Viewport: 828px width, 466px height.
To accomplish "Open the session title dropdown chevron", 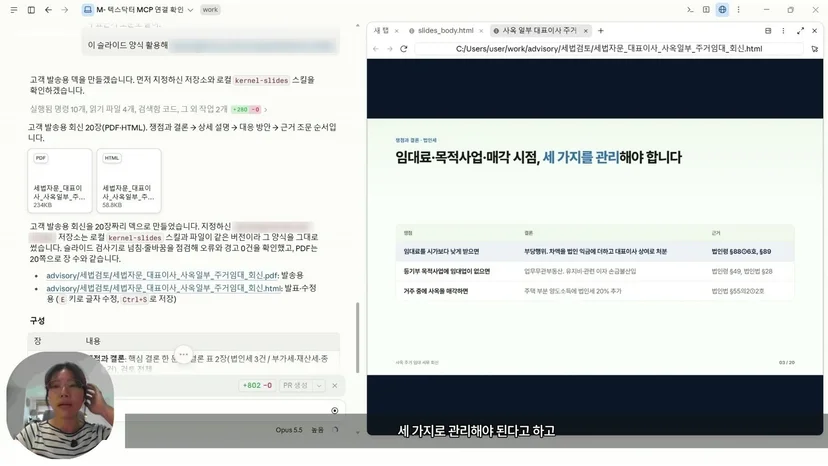I will coord(191,10).
